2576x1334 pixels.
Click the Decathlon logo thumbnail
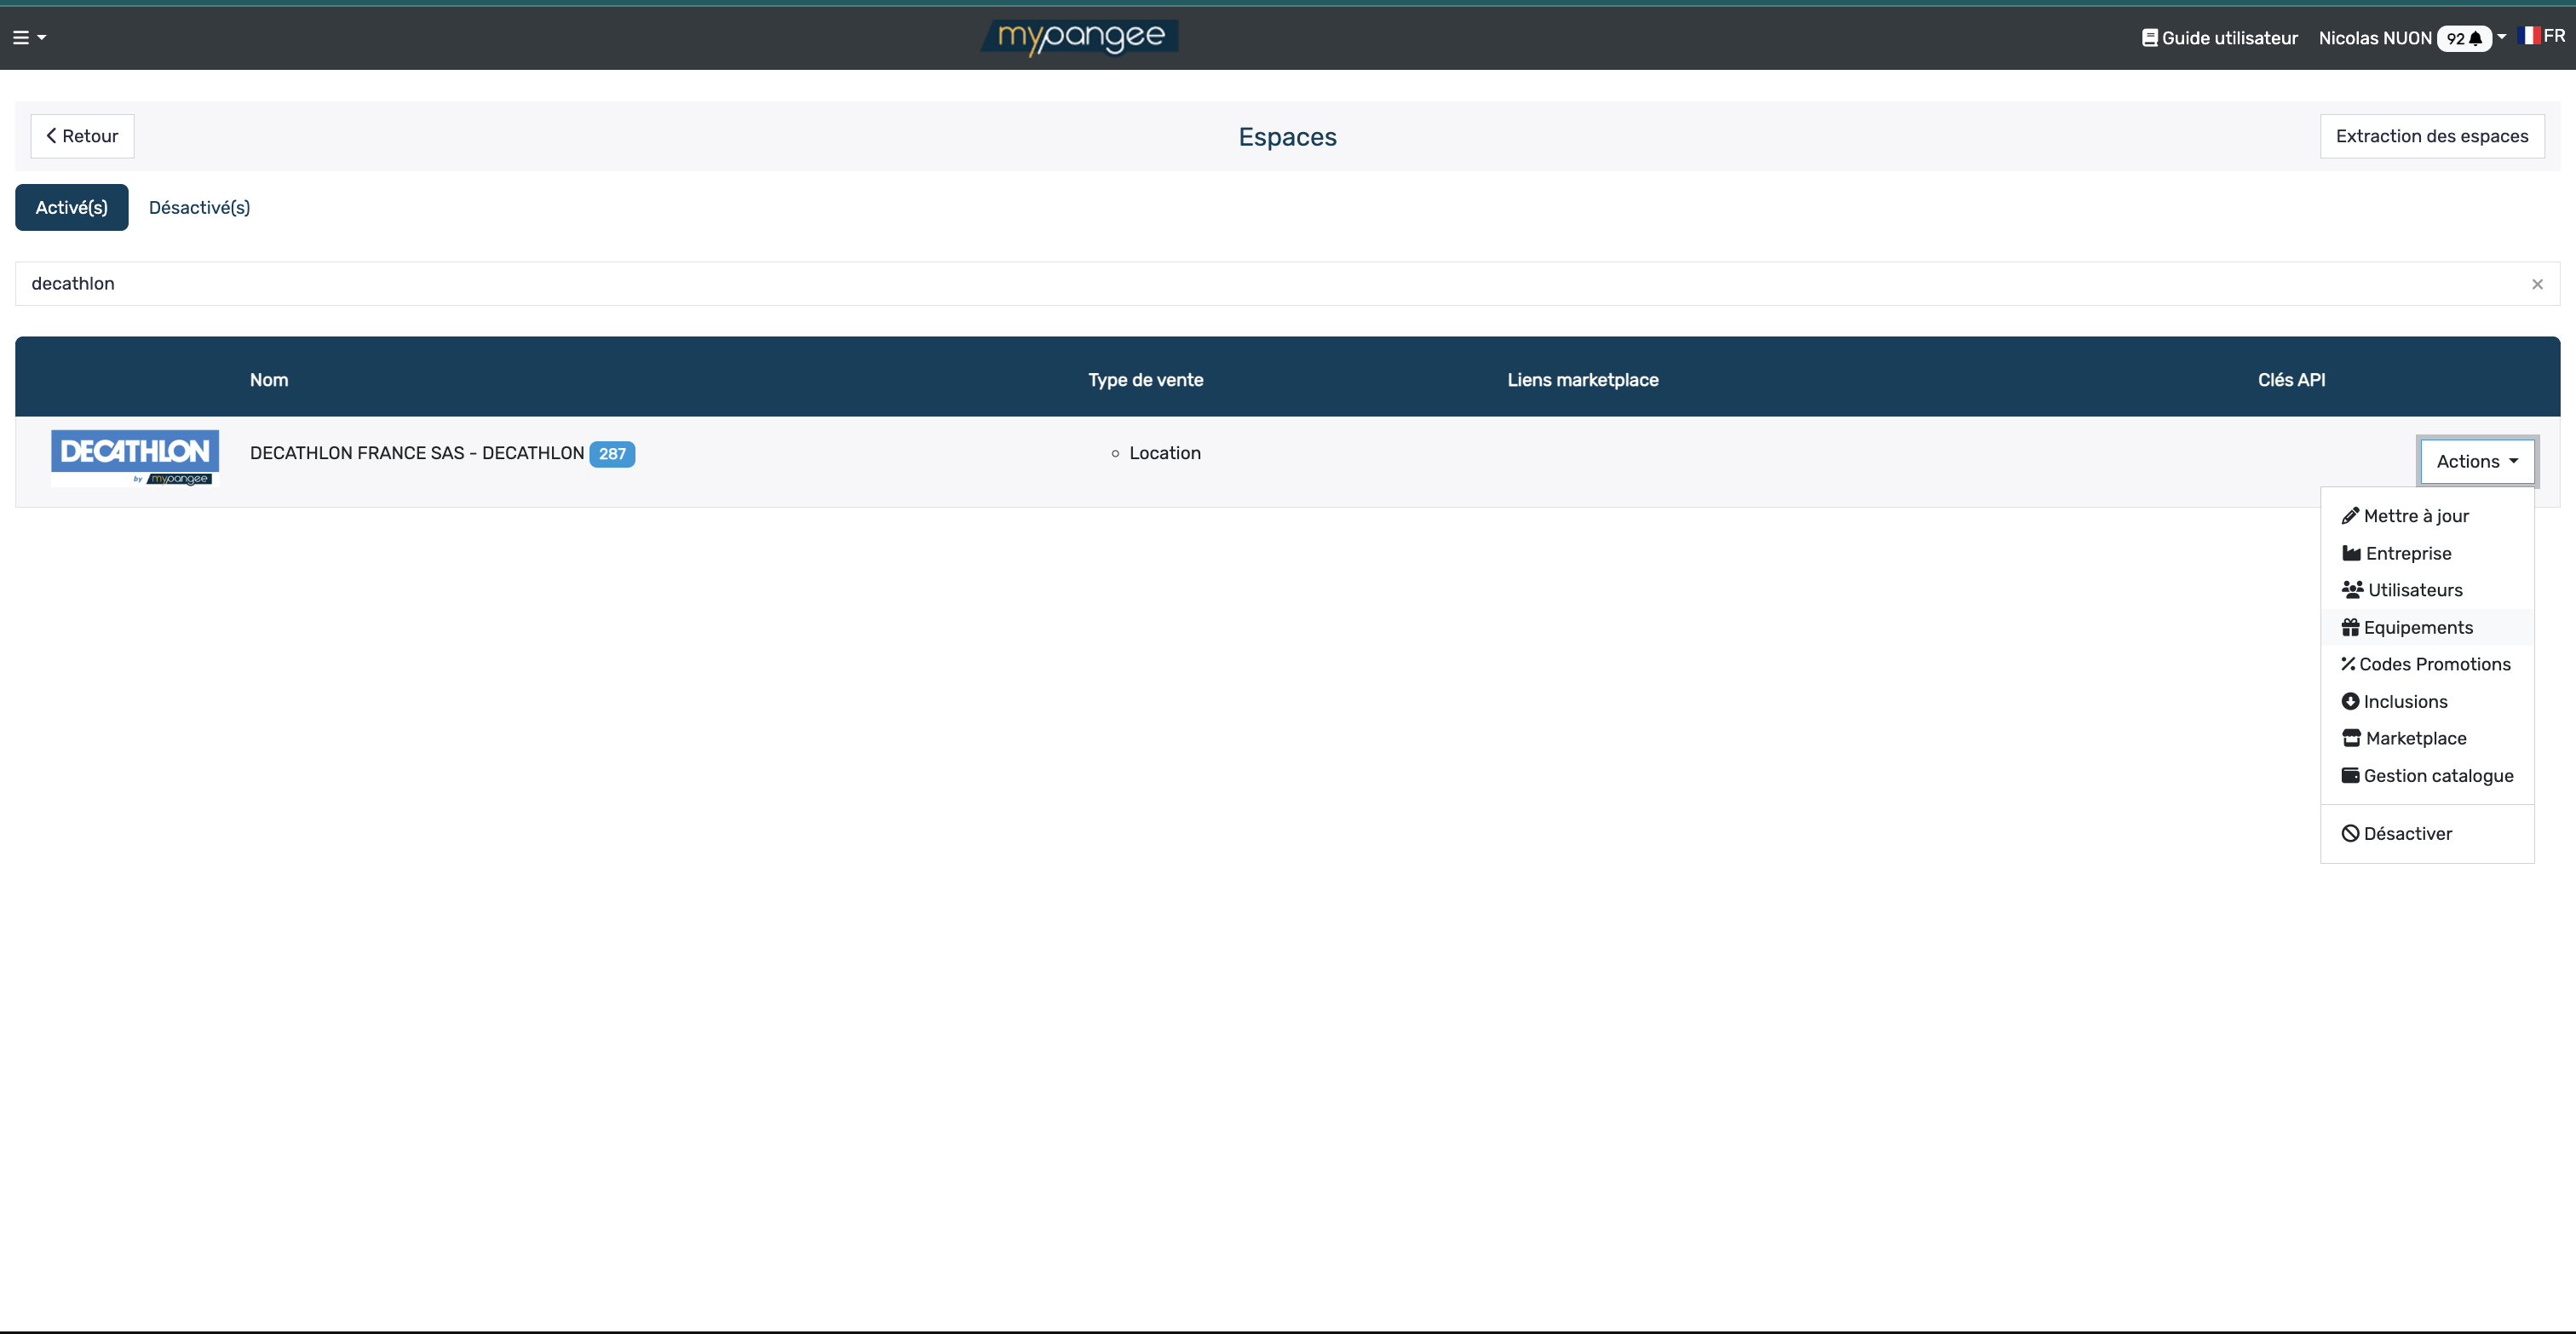[135, 457]
